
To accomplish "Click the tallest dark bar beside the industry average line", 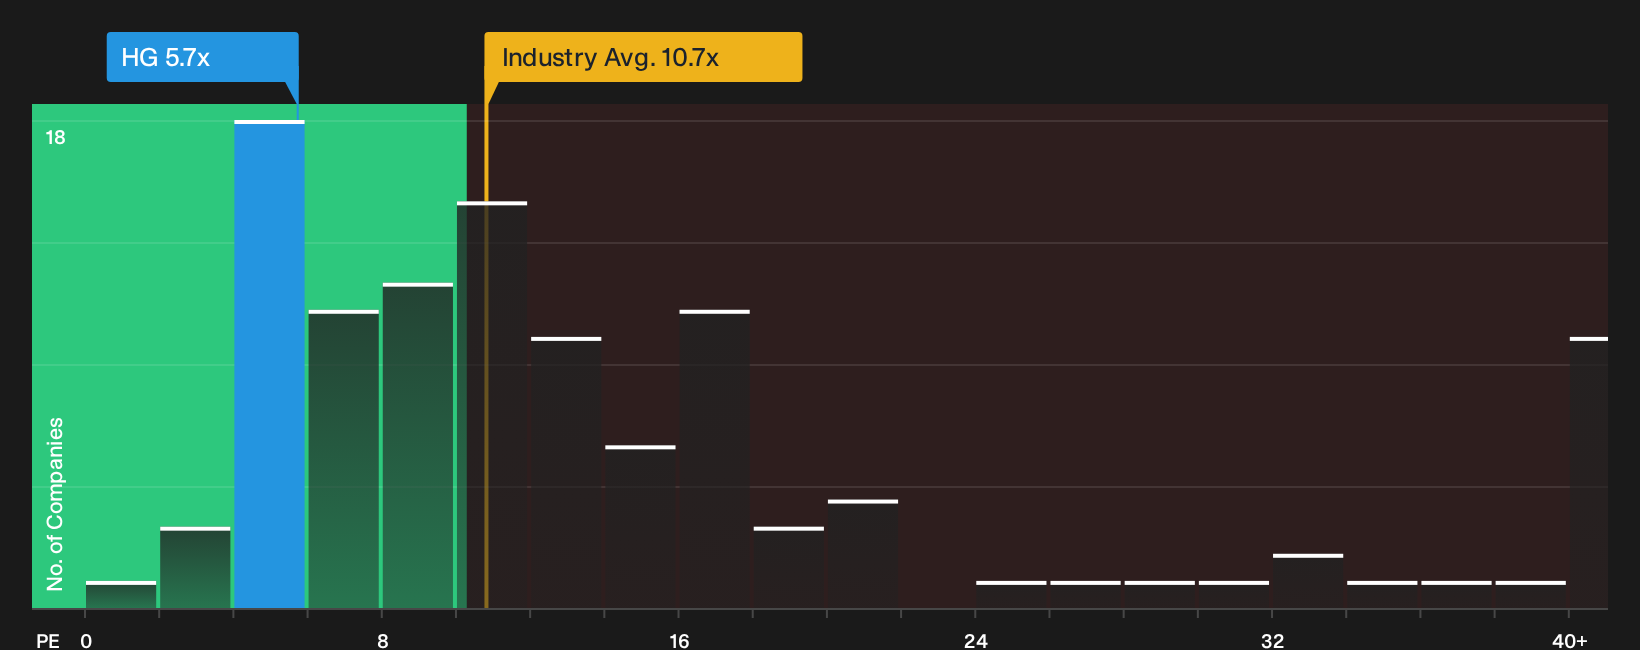I will point(492,405).
